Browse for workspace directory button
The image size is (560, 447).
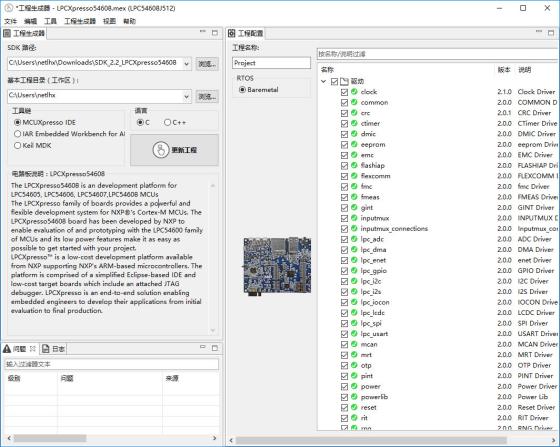click(x=207, y=96)
